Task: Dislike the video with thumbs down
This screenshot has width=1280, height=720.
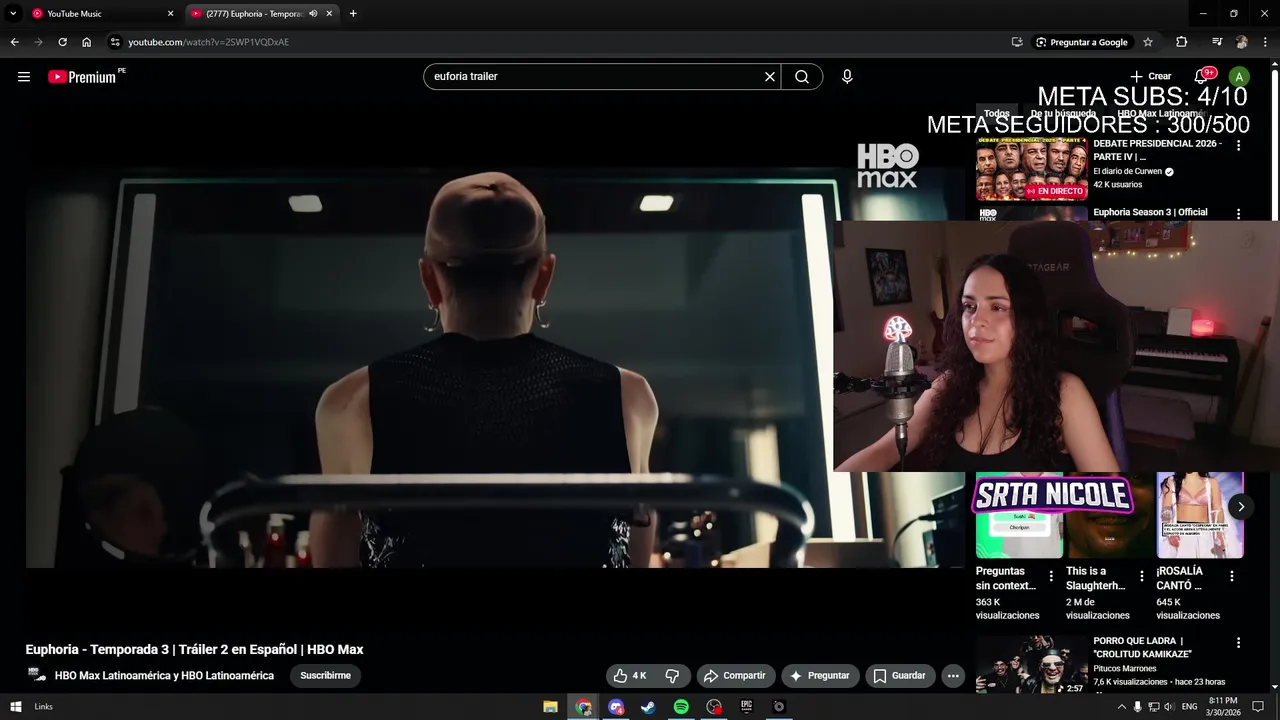Action: coord(673,676)
